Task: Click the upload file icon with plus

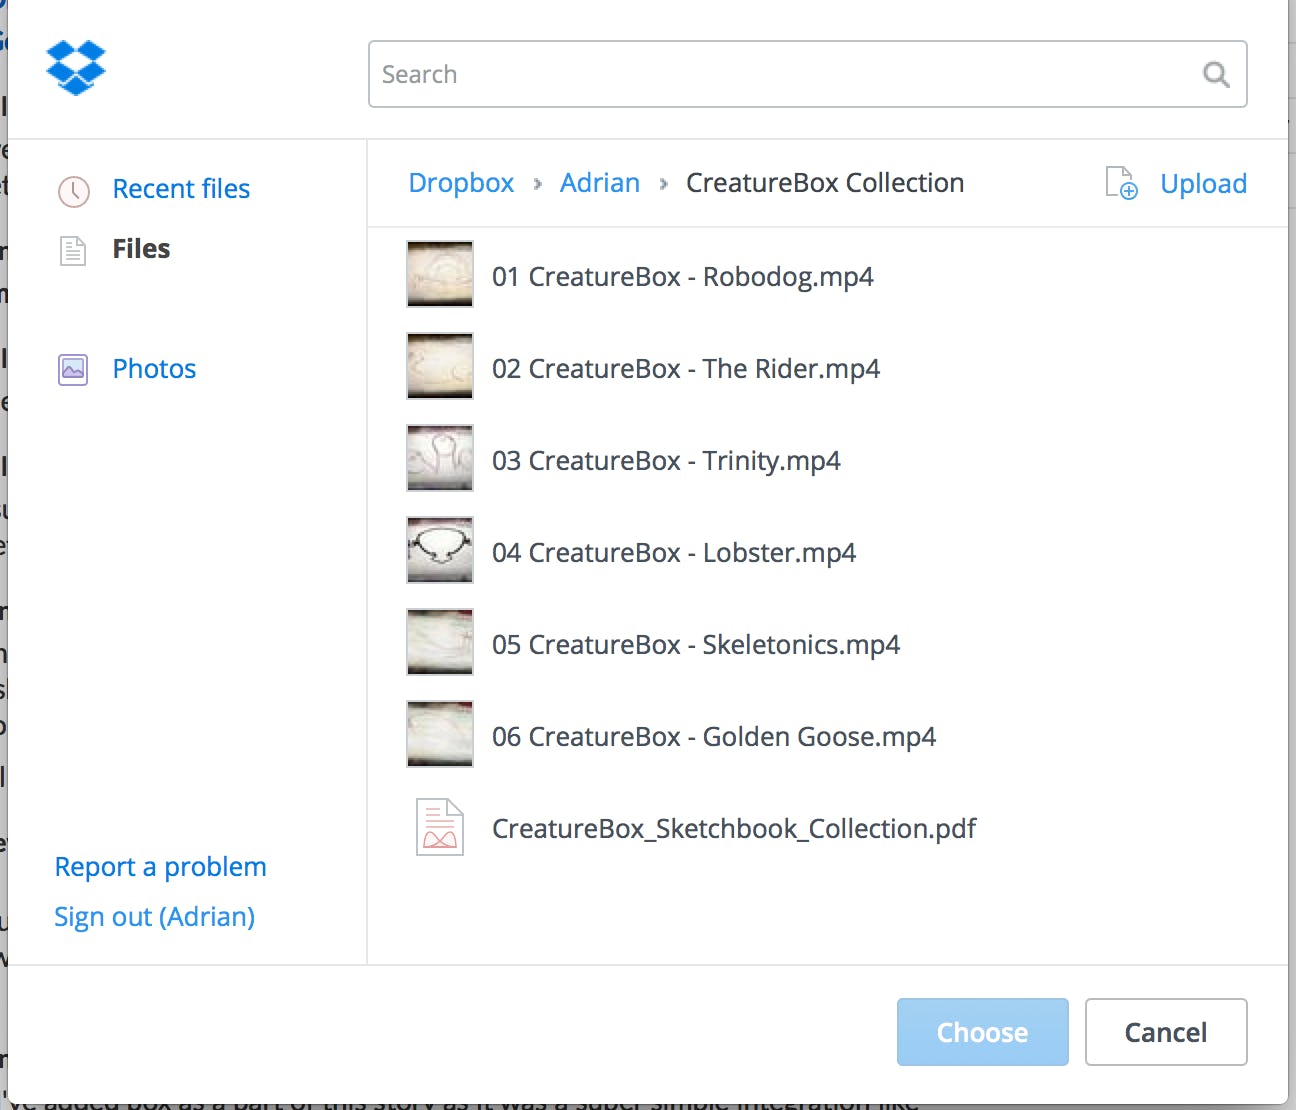Action: point(1121,184)
